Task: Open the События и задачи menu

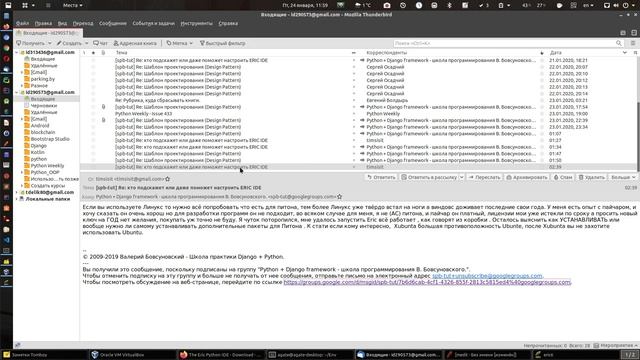Action: point(153,23)
